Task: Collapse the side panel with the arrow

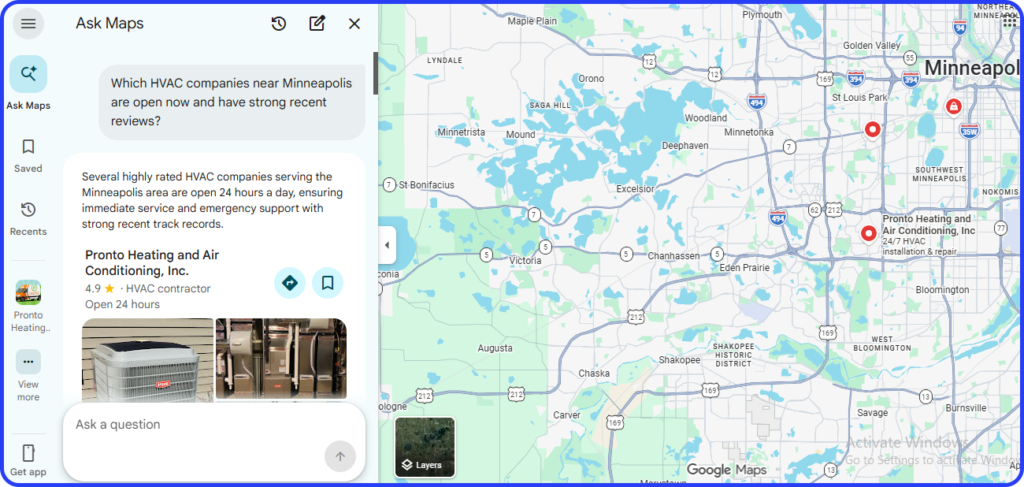Action: tap(387, 245)
